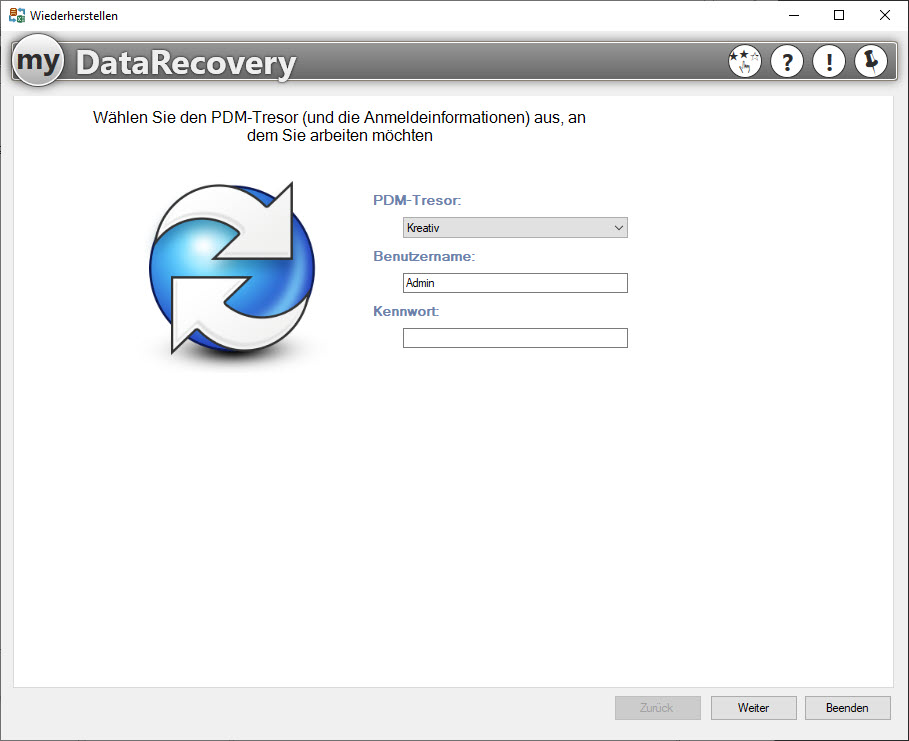Click the Kennwort label
Screen dimensions: 909x741
click(406, 311)
